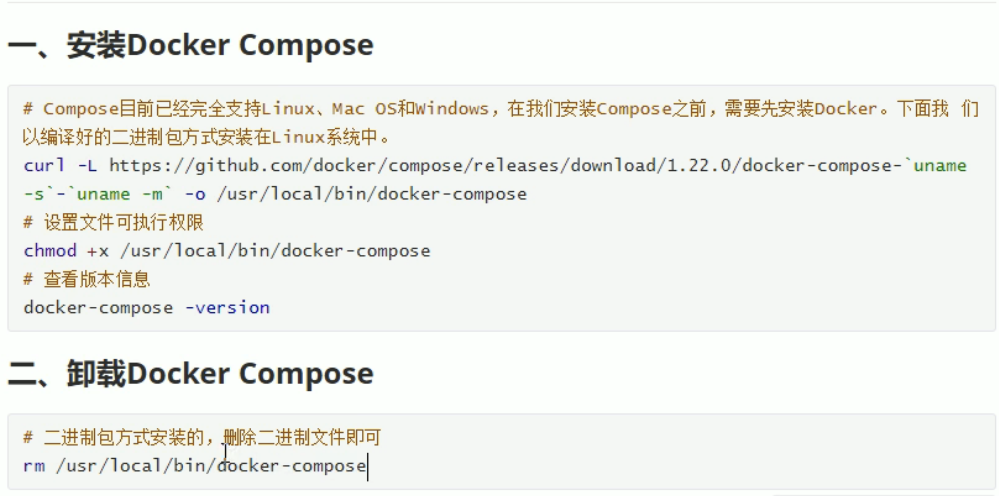Click the comment # 设置文件可执行权限
Screen dimensions: 999x496
[x=113, y=223]
